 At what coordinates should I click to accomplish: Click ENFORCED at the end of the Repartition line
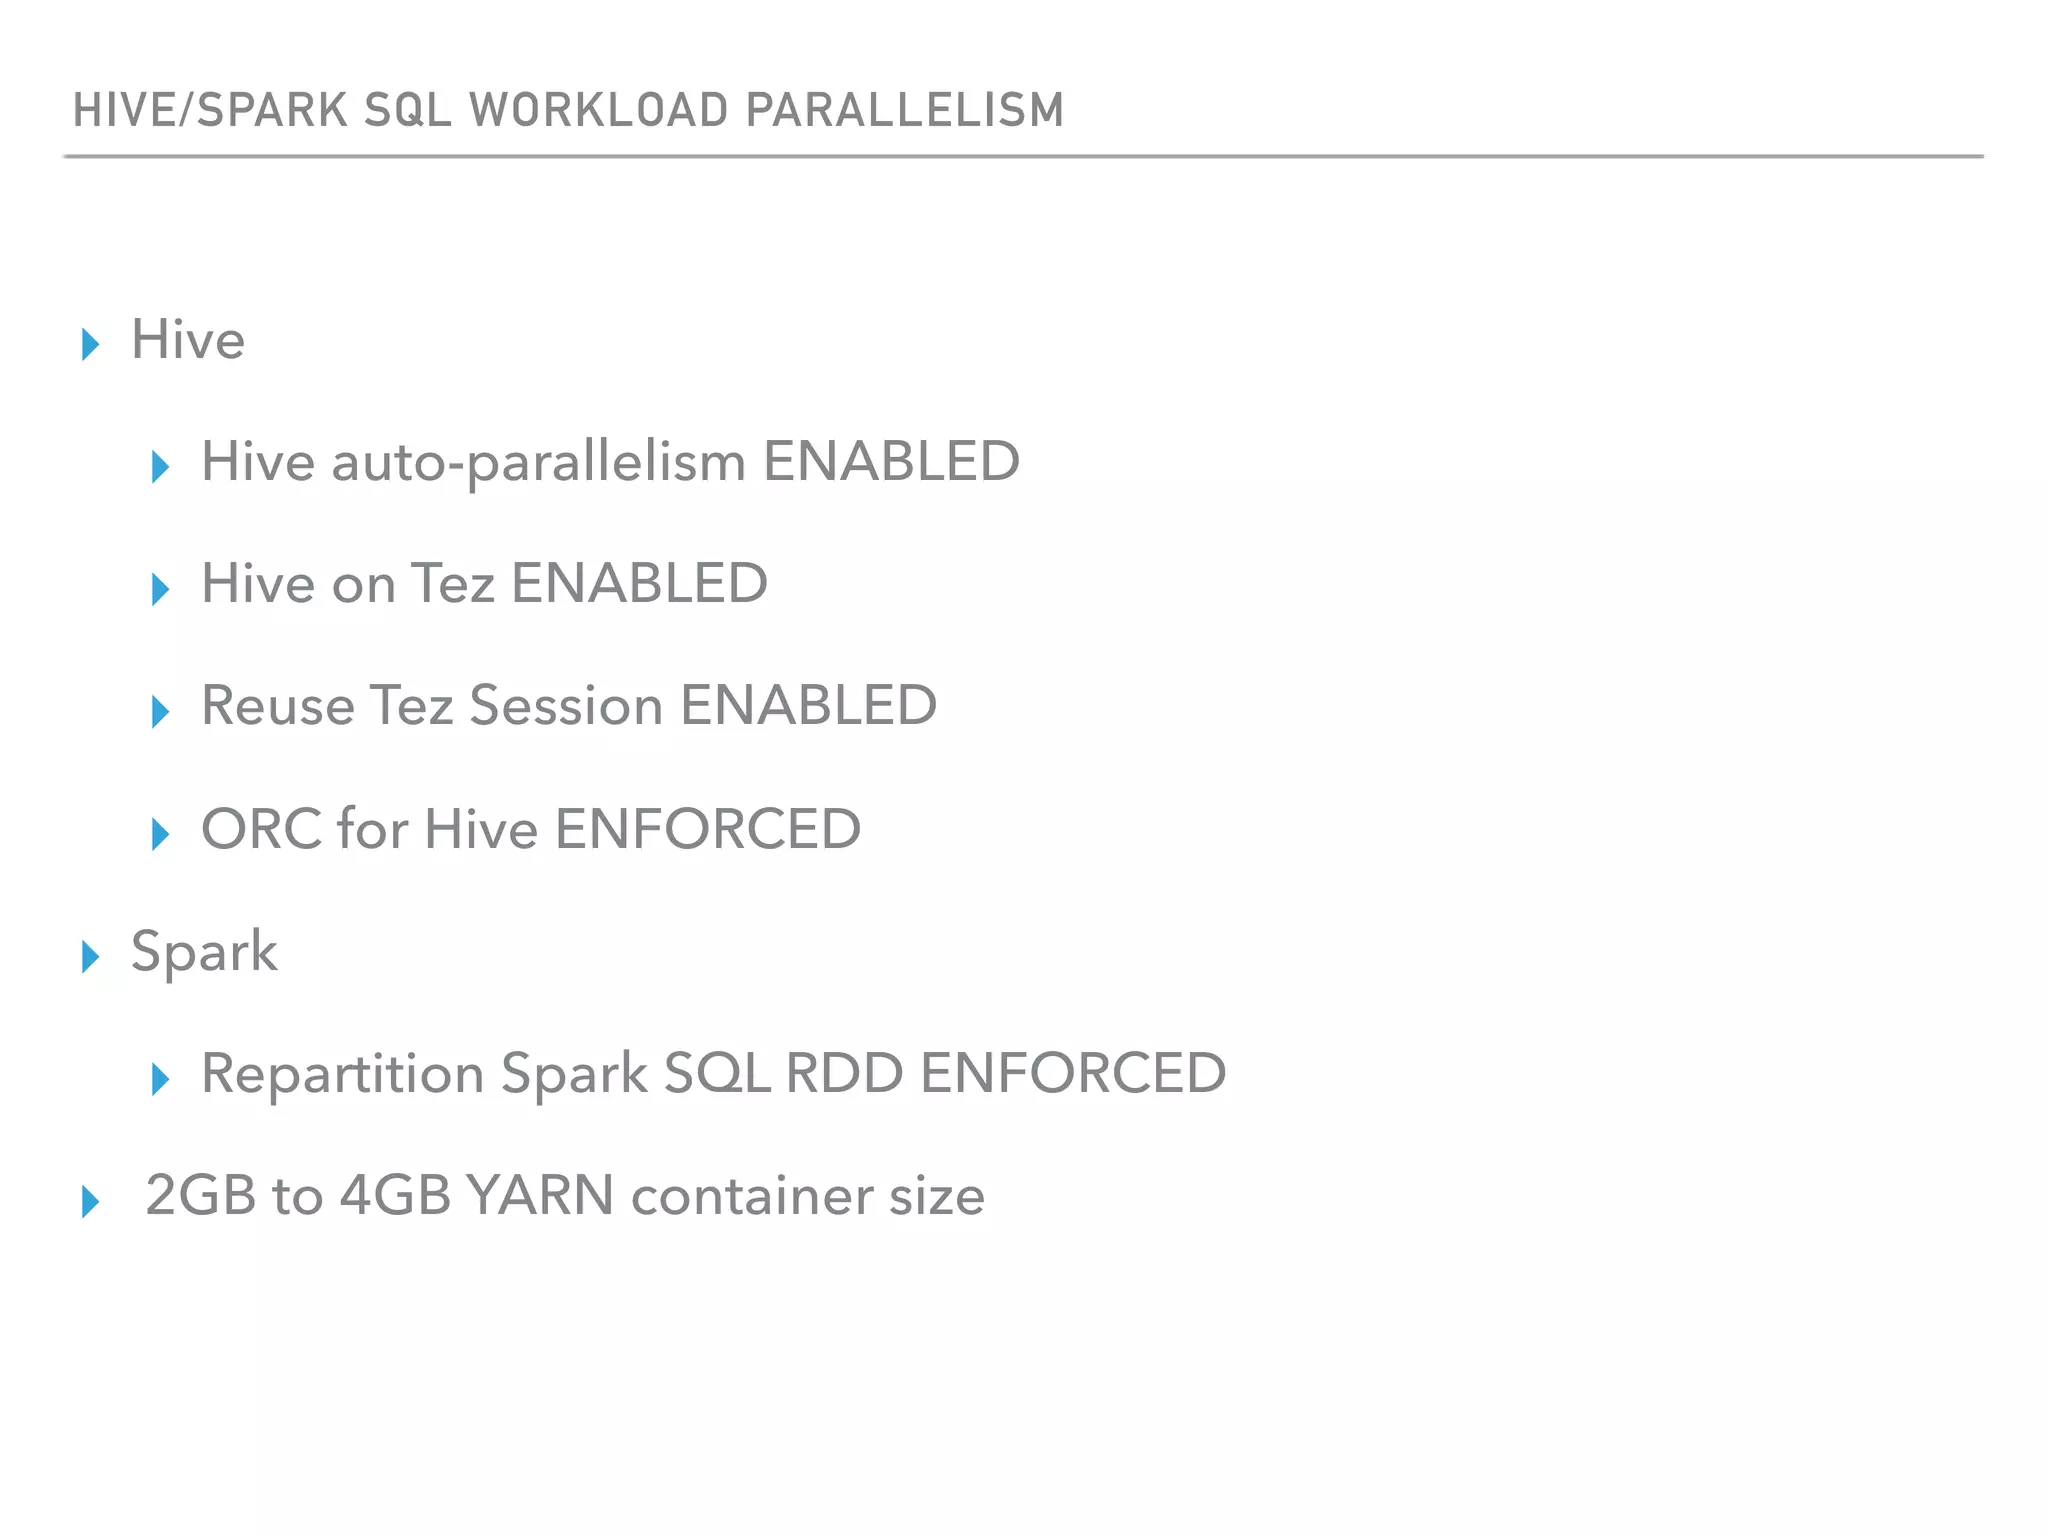[1073, 1074]
